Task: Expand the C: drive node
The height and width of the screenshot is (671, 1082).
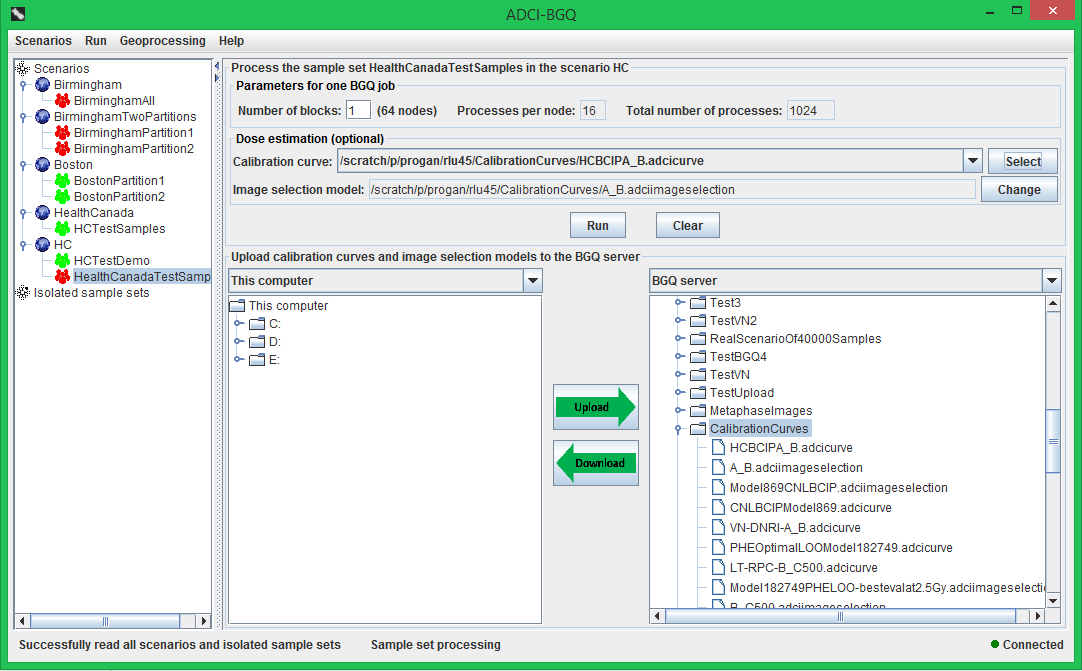Action: (x=238, y=324)
